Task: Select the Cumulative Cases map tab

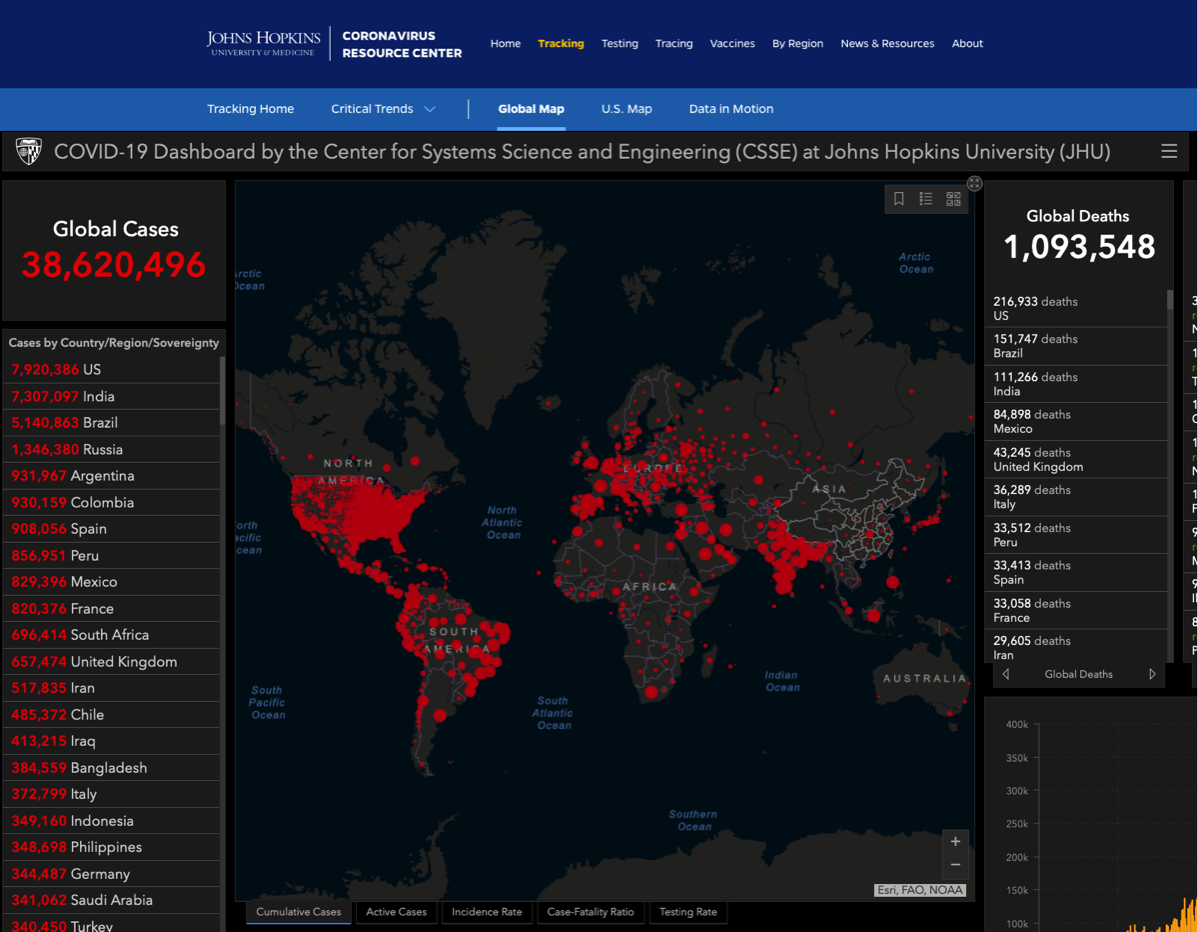Action: tap(299, 912)
